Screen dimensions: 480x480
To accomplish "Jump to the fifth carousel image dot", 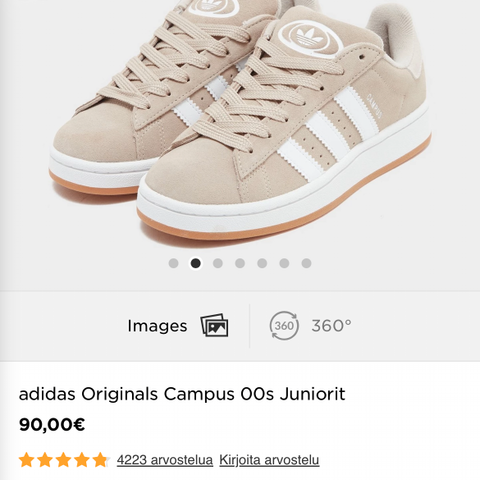I will click(x=262, y=263).
